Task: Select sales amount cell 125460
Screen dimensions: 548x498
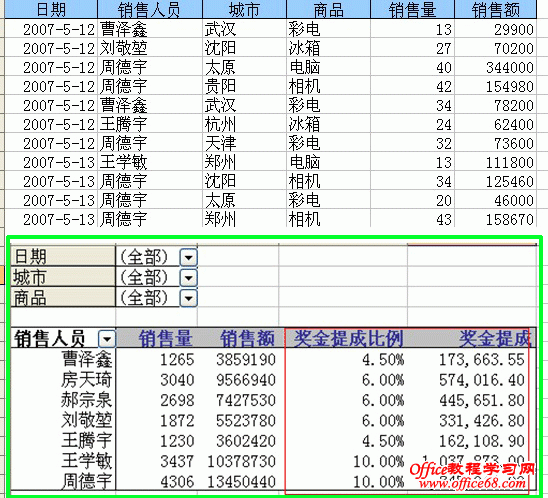Action: (495, 181)
